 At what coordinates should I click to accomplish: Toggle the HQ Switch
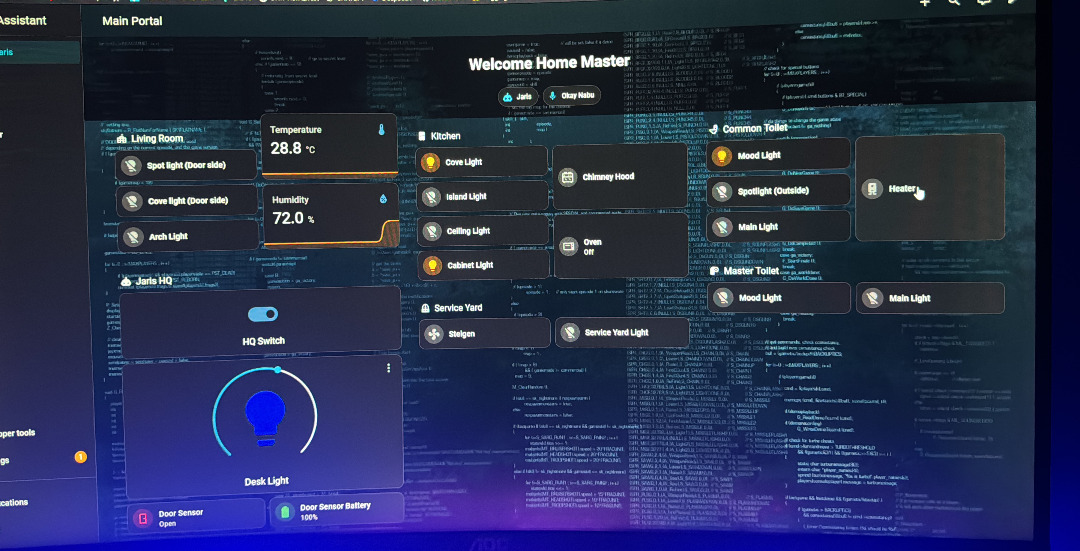tap(262, 314)
